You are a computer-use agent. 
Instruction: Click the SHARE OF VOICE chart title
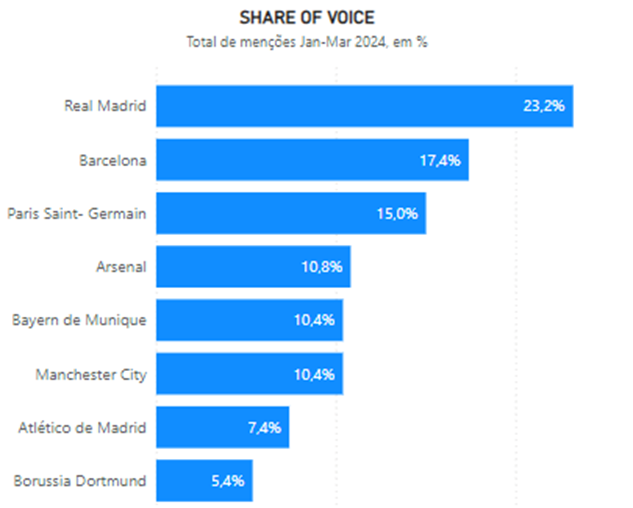click(x=308, y=19)
